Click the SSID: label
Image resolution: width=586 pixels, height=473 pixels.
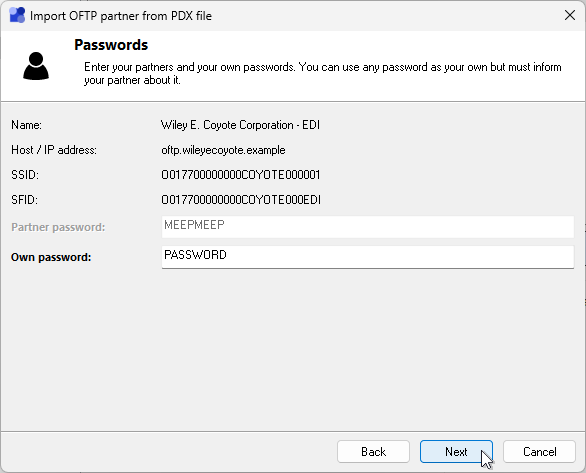pyautogui.click(x=25, y=175)
